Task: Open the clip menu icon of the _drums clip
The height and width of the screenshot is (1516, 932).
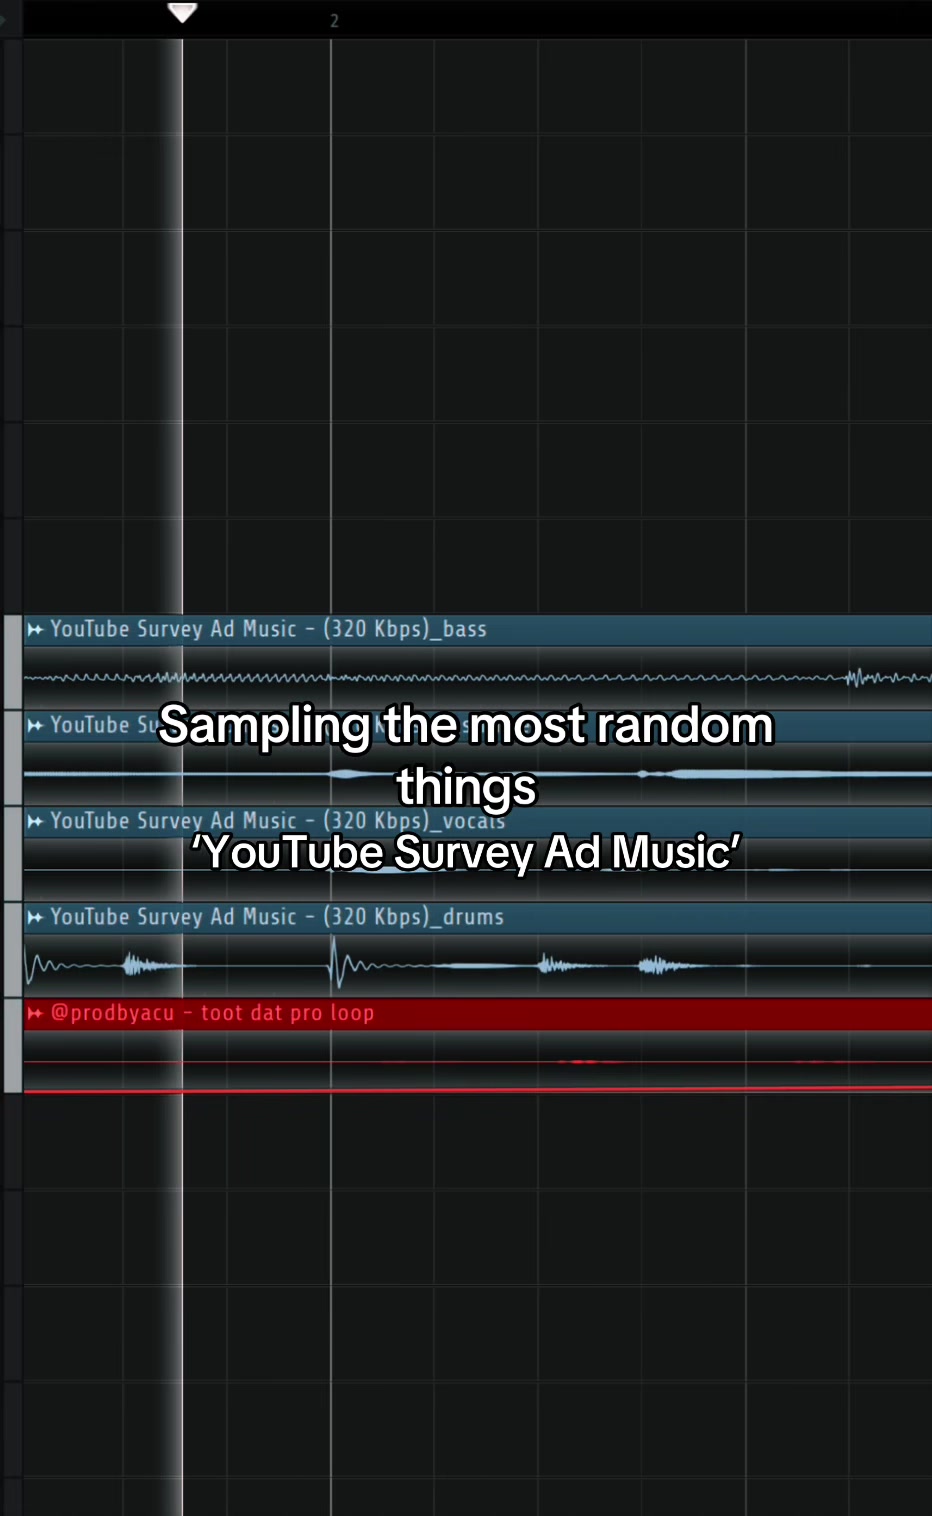Action: (x=35, y=917)
